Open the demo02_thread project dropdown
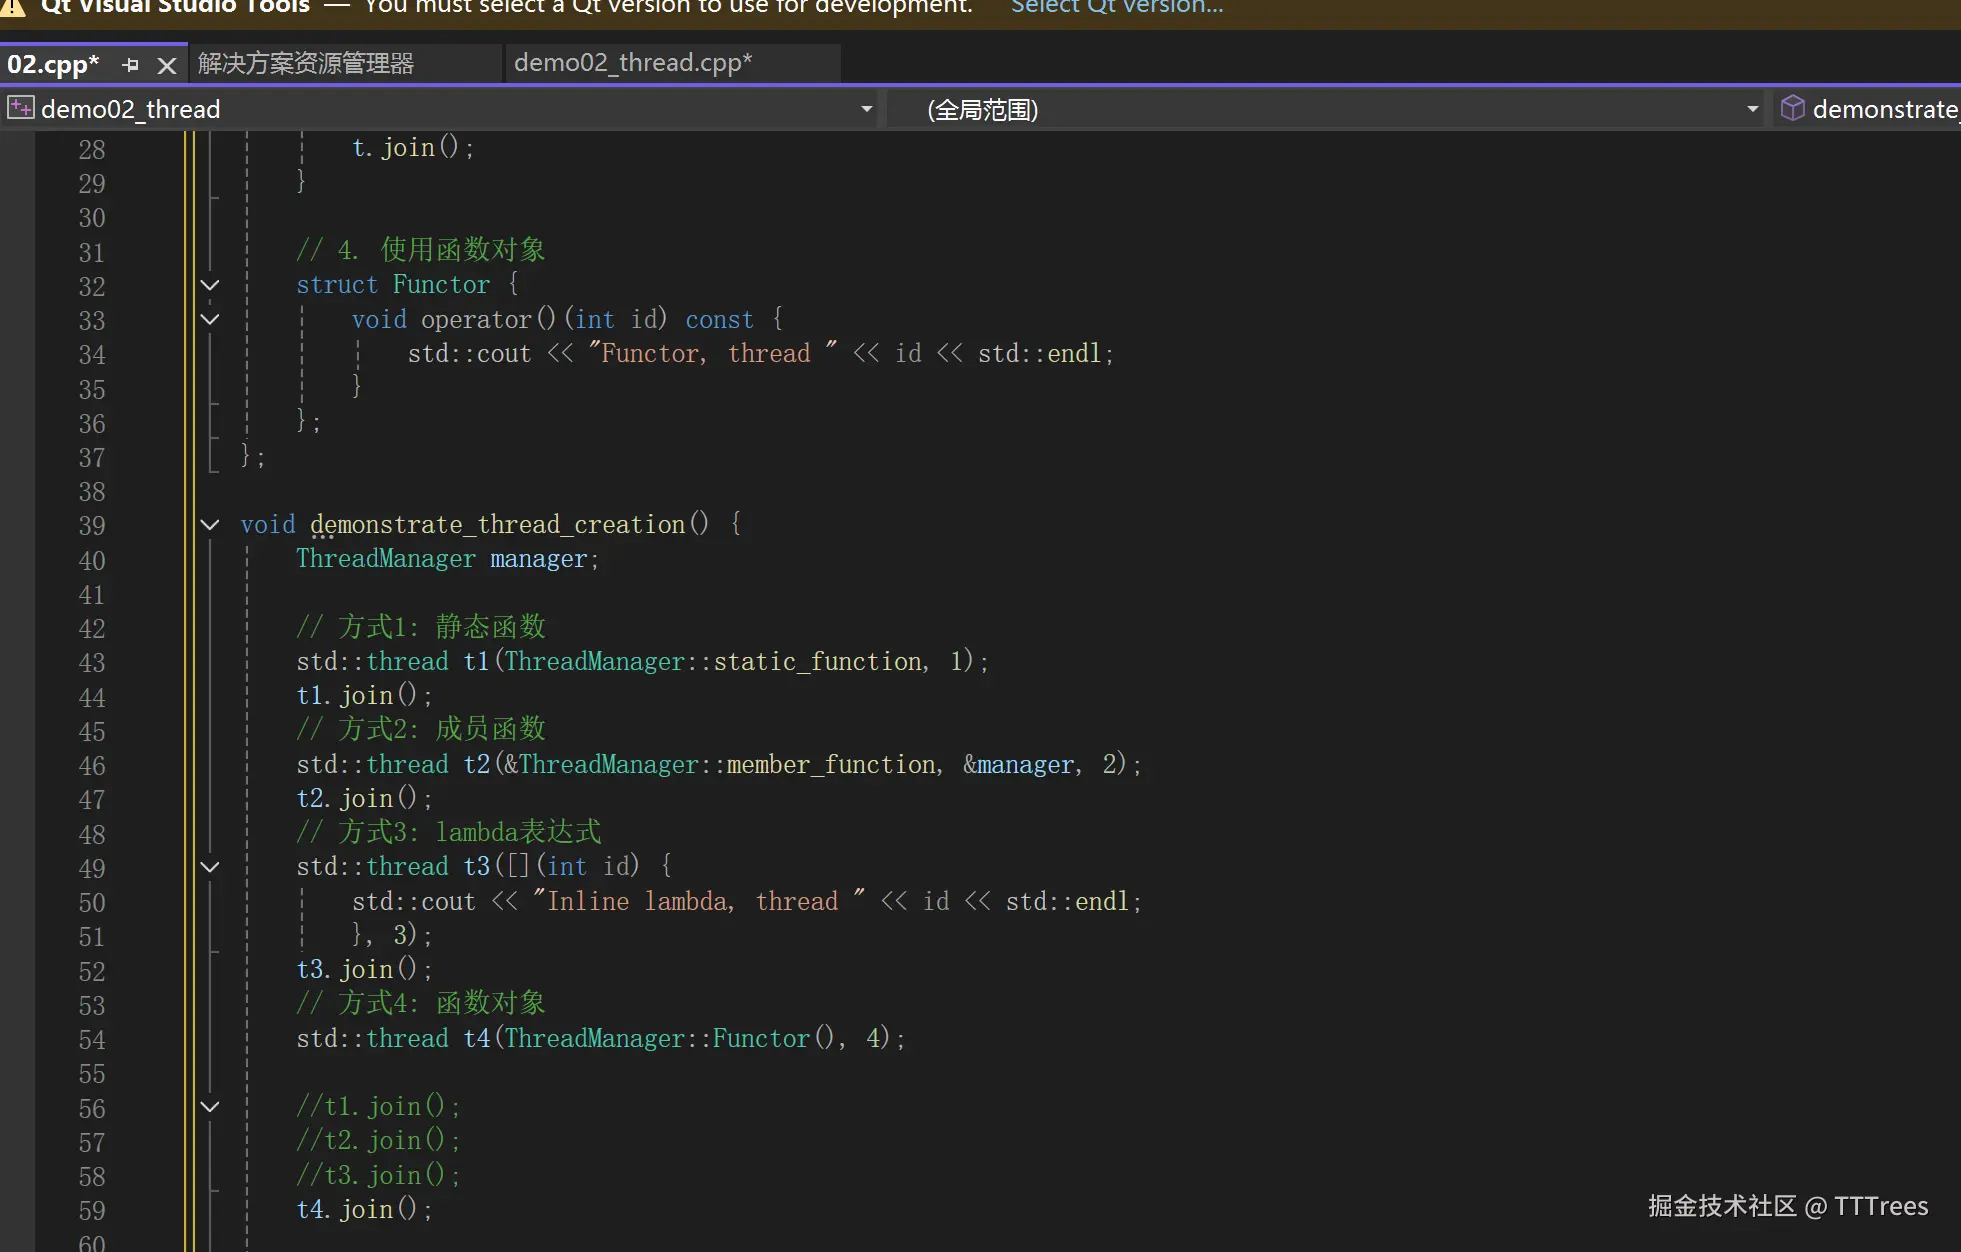Image resolution: width=1961 pixels, height=1252 pixels. (866, 109)
